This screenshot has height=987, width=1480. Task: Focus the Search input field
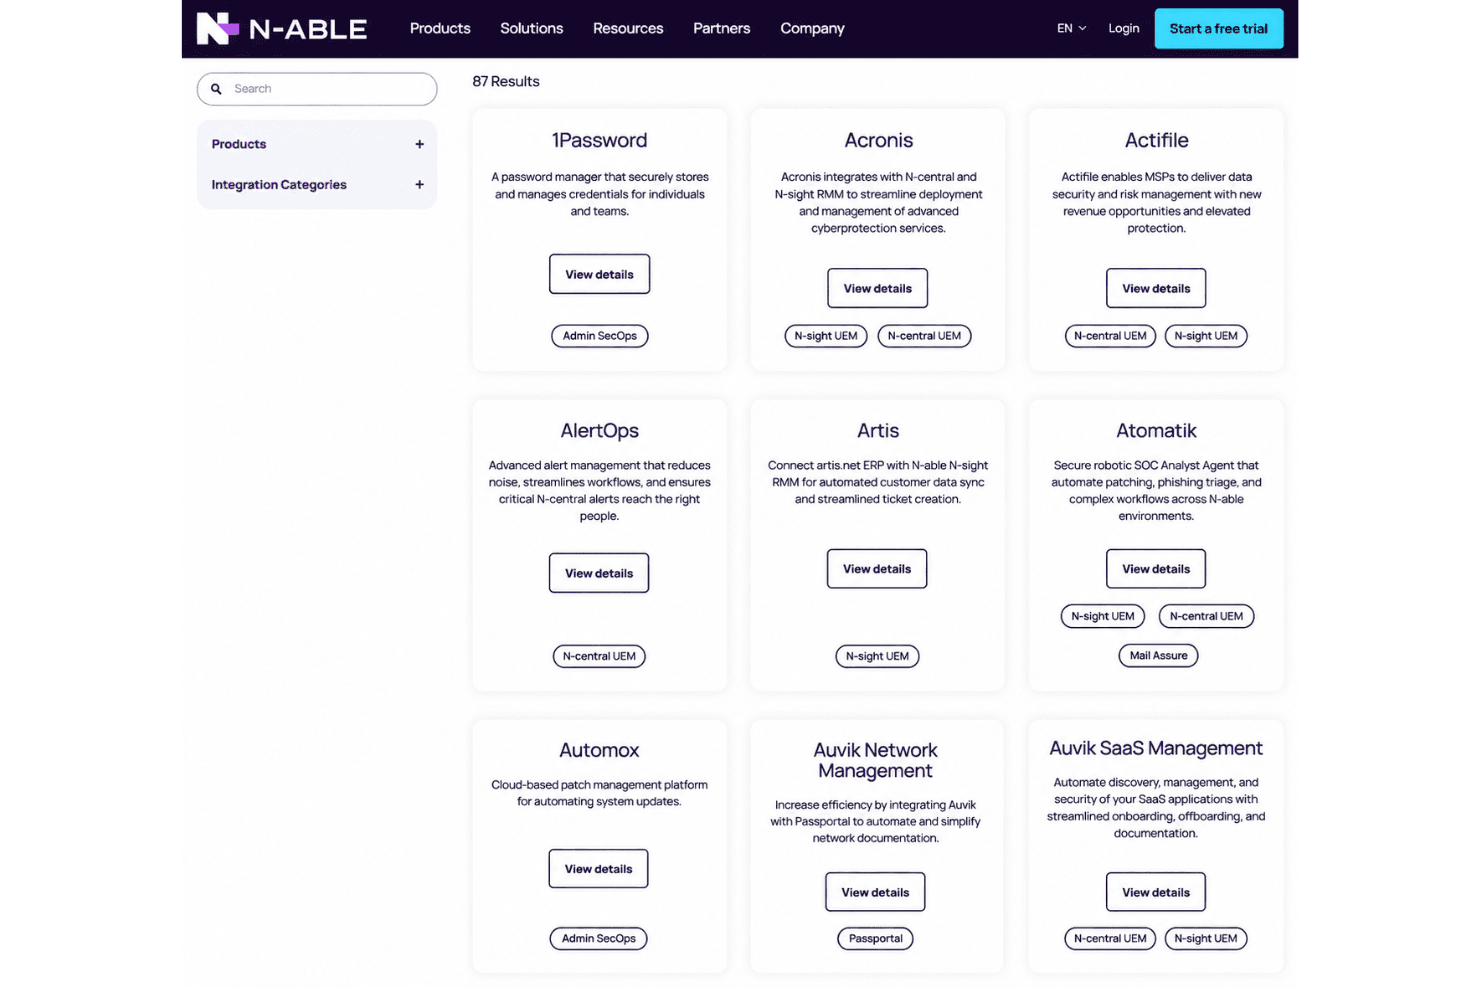(317, 89)
